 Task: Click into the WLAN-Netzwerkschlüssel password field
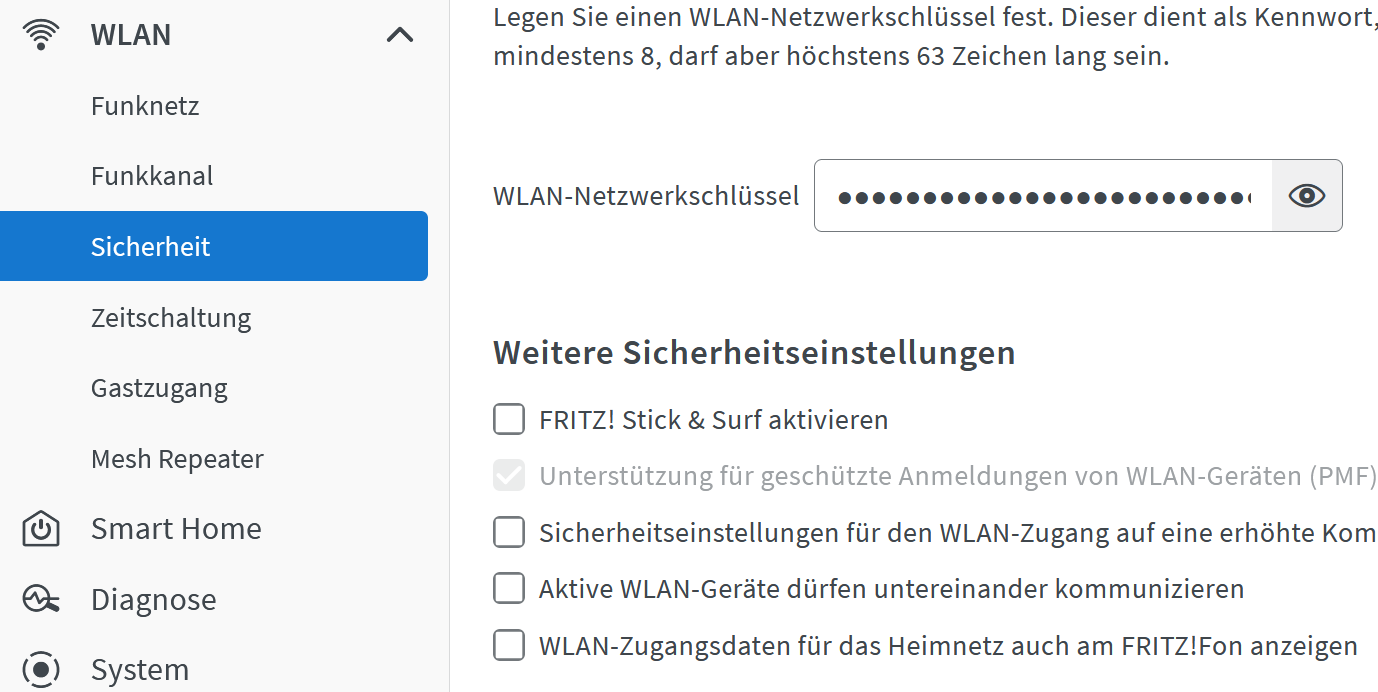point(1043,196)
